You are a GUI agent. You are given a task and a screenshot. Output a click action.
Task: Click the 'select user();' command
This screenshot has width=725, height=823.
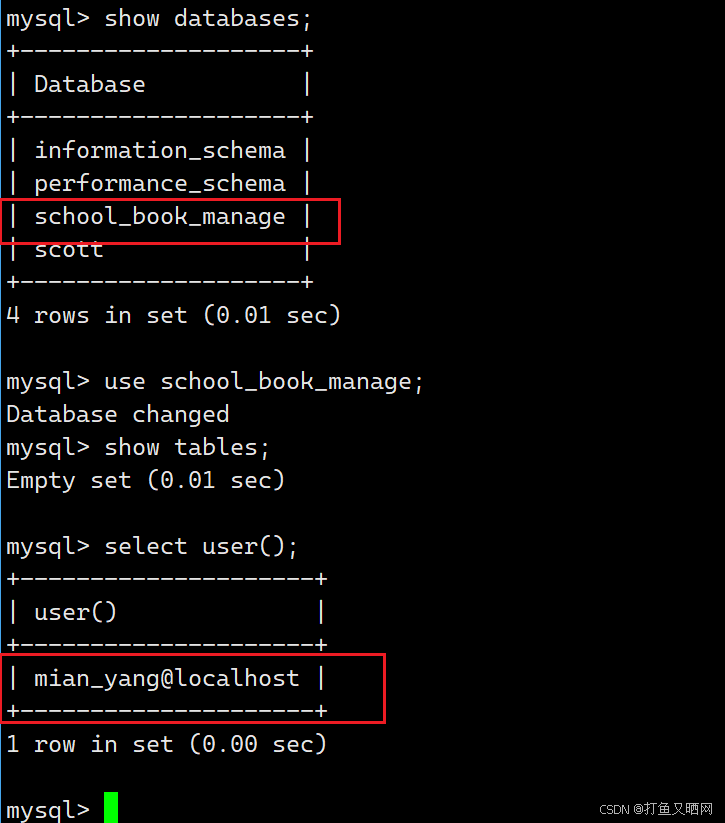coord(201,547)
